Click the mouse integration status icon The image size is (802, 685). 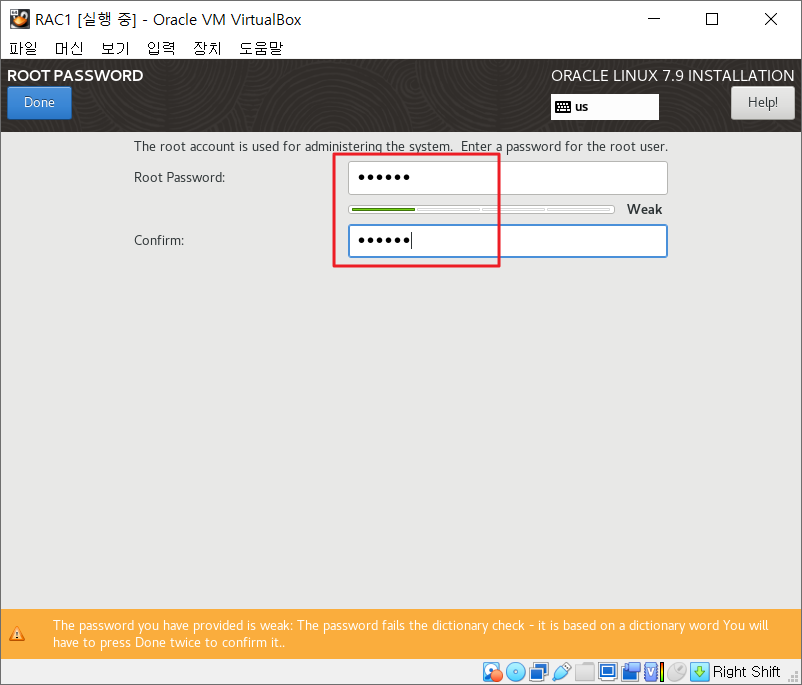pyautogui.click(x=677, y=672)
